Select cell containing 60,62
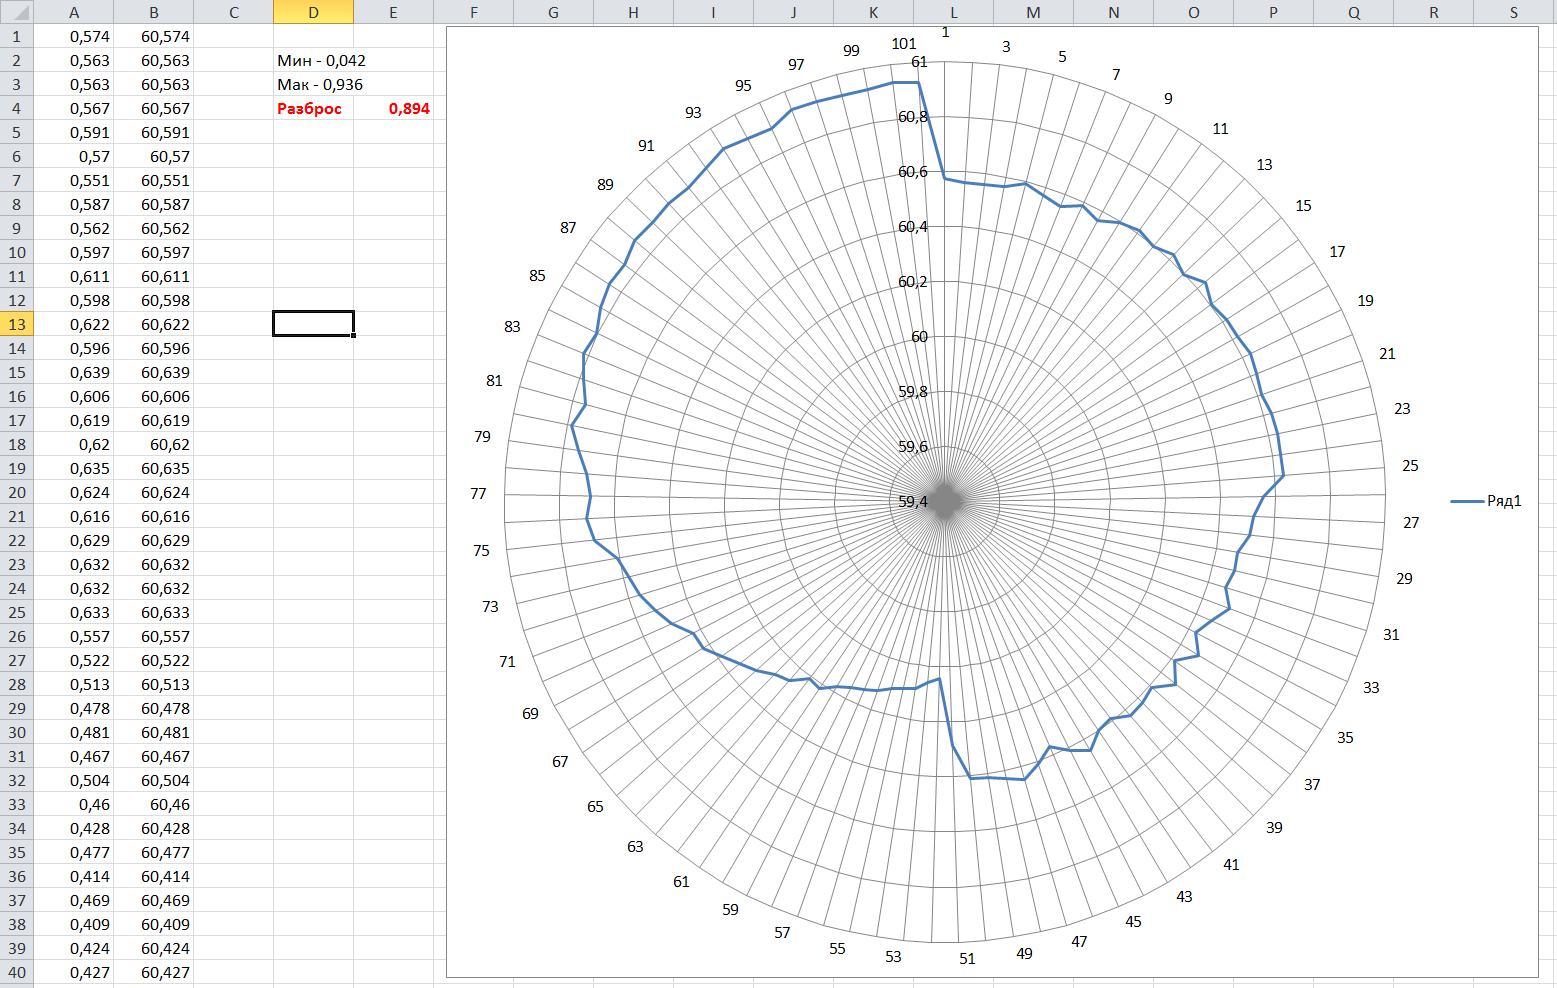 [154, 444]
